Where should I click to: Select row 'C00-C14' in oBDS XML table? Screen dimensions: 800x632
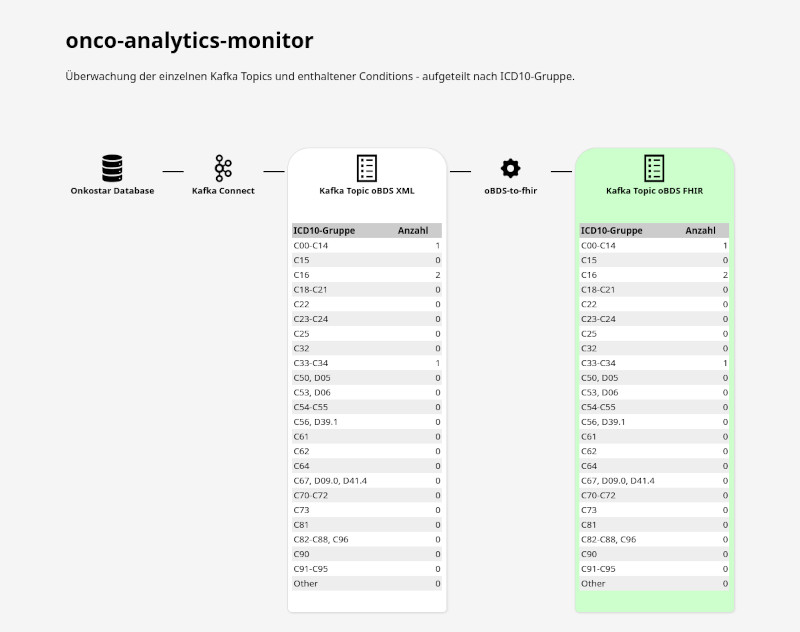coord(367,245)
